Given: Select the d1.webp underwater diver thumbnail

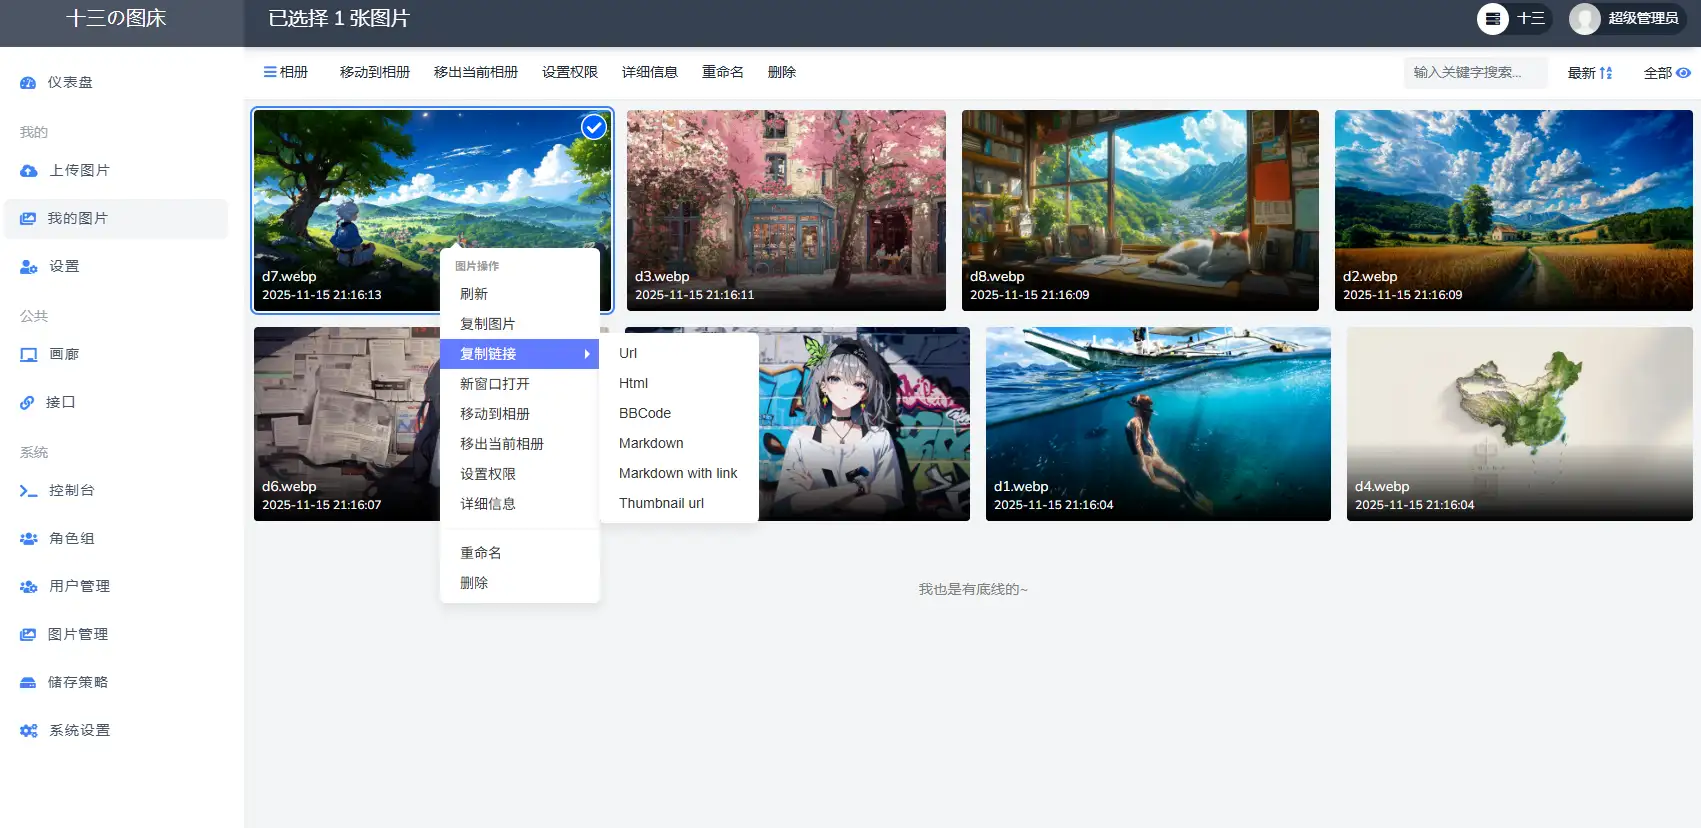Looking at the screenshot, I should [1158, 424].
